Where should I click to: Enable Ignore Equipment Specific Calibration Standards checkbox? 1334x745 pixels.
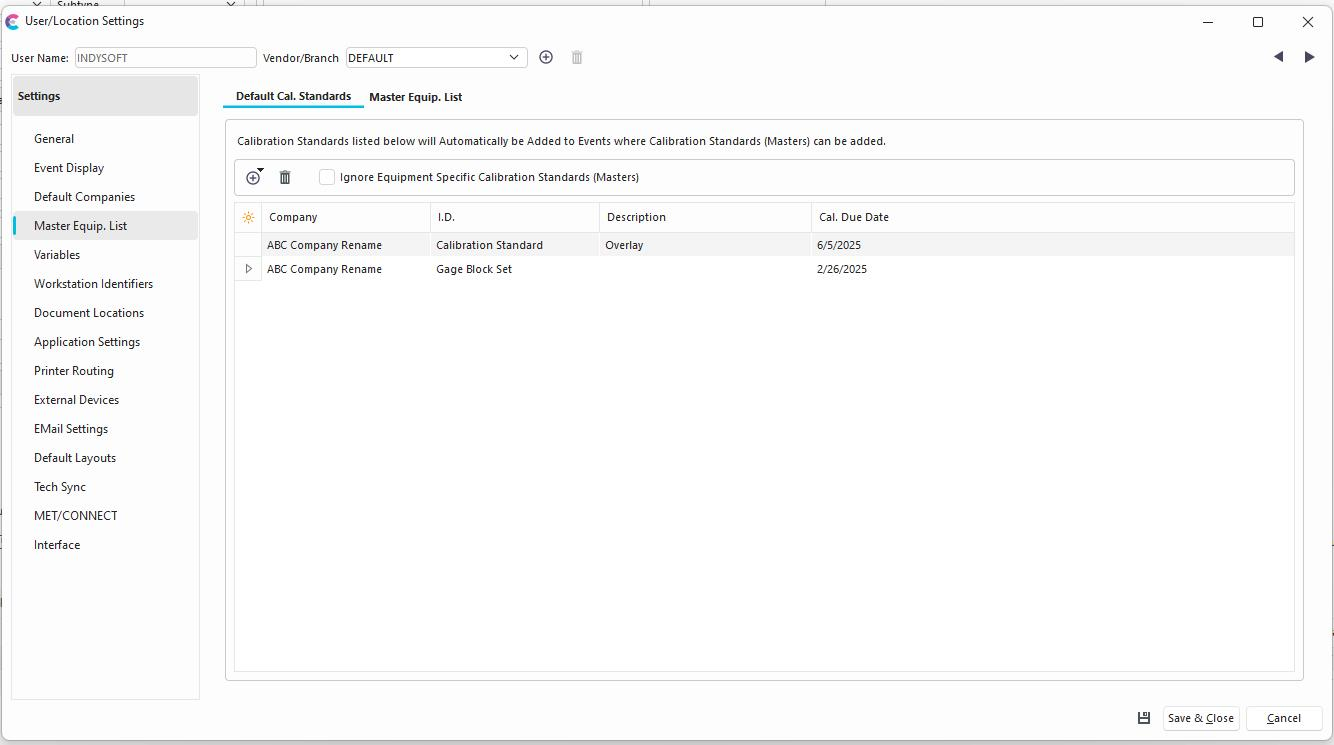pyautogui.click(x=327, y=178)
